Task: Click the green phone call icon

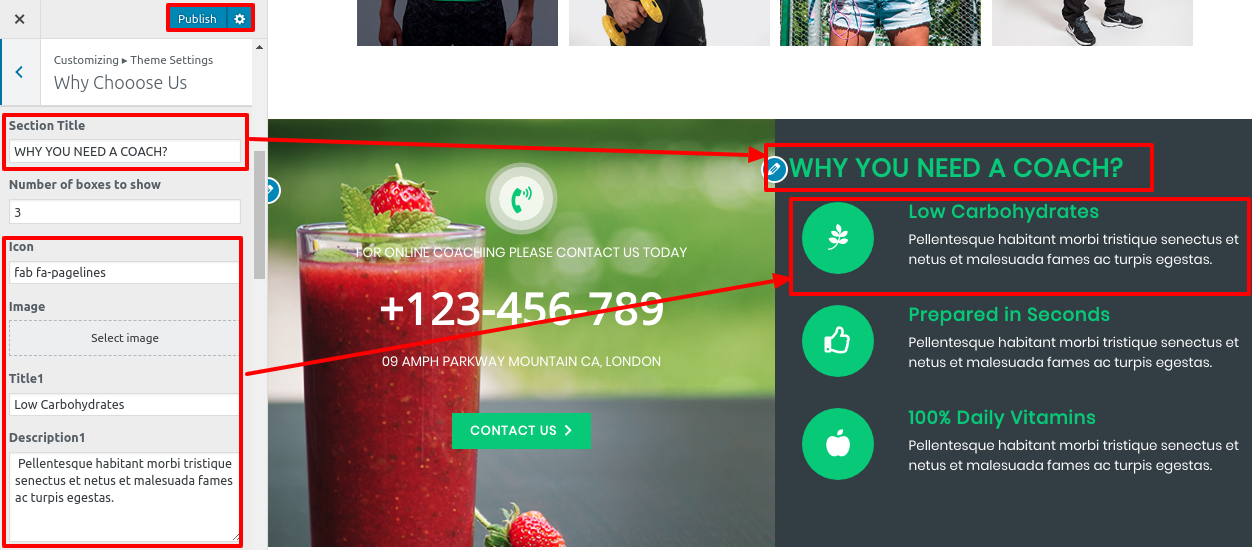Action: [x=521, y=198]
